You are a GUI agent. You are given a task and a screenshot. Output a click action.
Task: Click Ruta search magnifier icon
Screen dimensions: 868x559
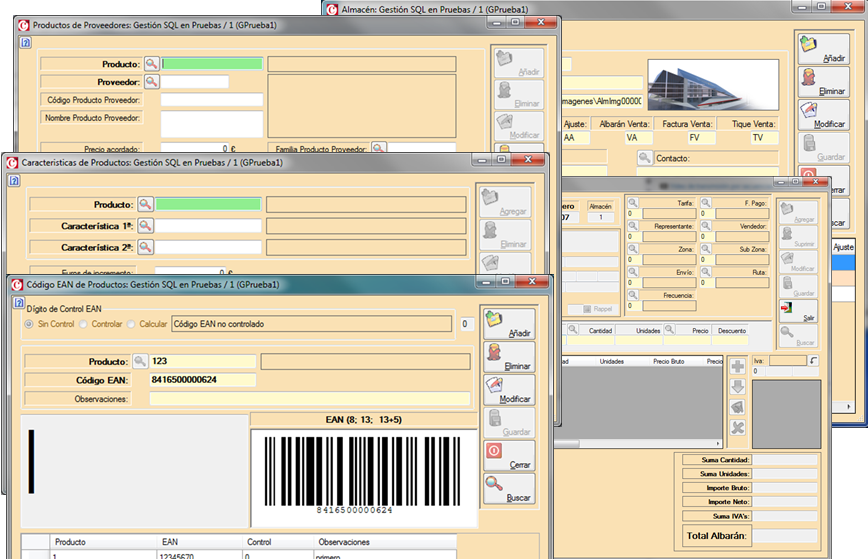(x=706, y=272)
